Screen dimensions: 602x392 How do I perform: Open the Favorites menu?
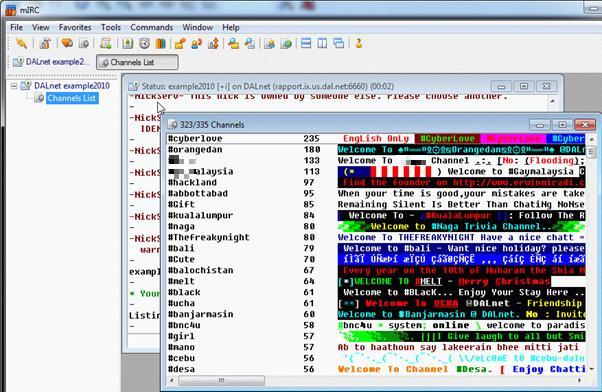click(x=75, y=28)
